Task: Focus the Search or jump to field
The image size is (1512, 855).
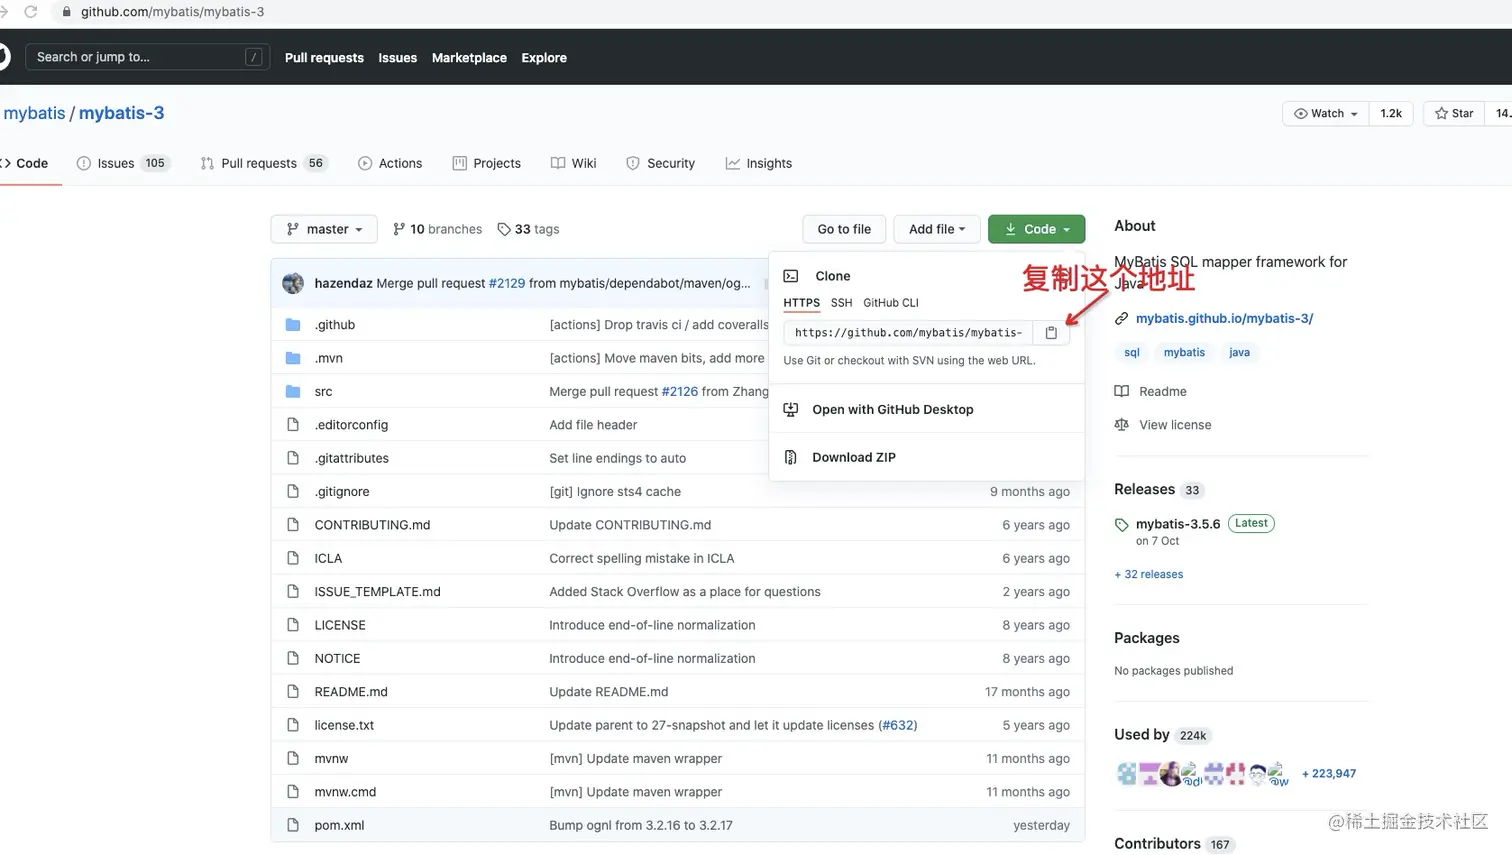Action: click(x=147, y=57)
